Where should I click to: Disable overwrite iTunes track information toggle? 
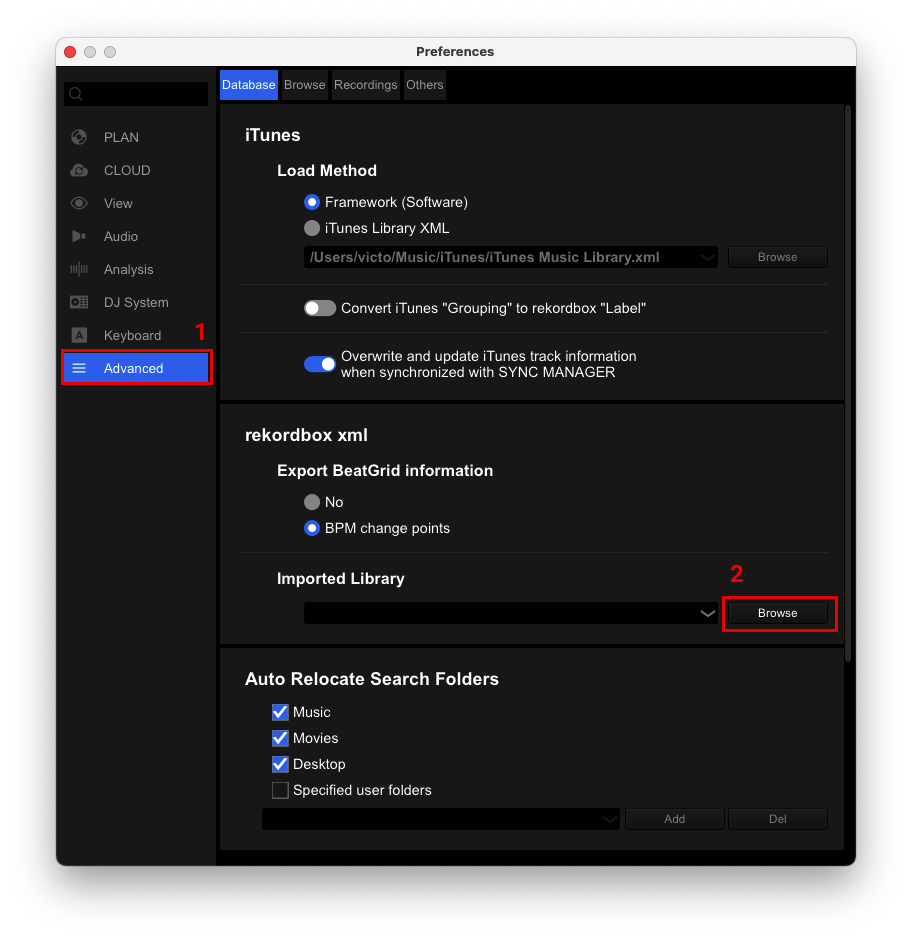(x=320, y=364)
